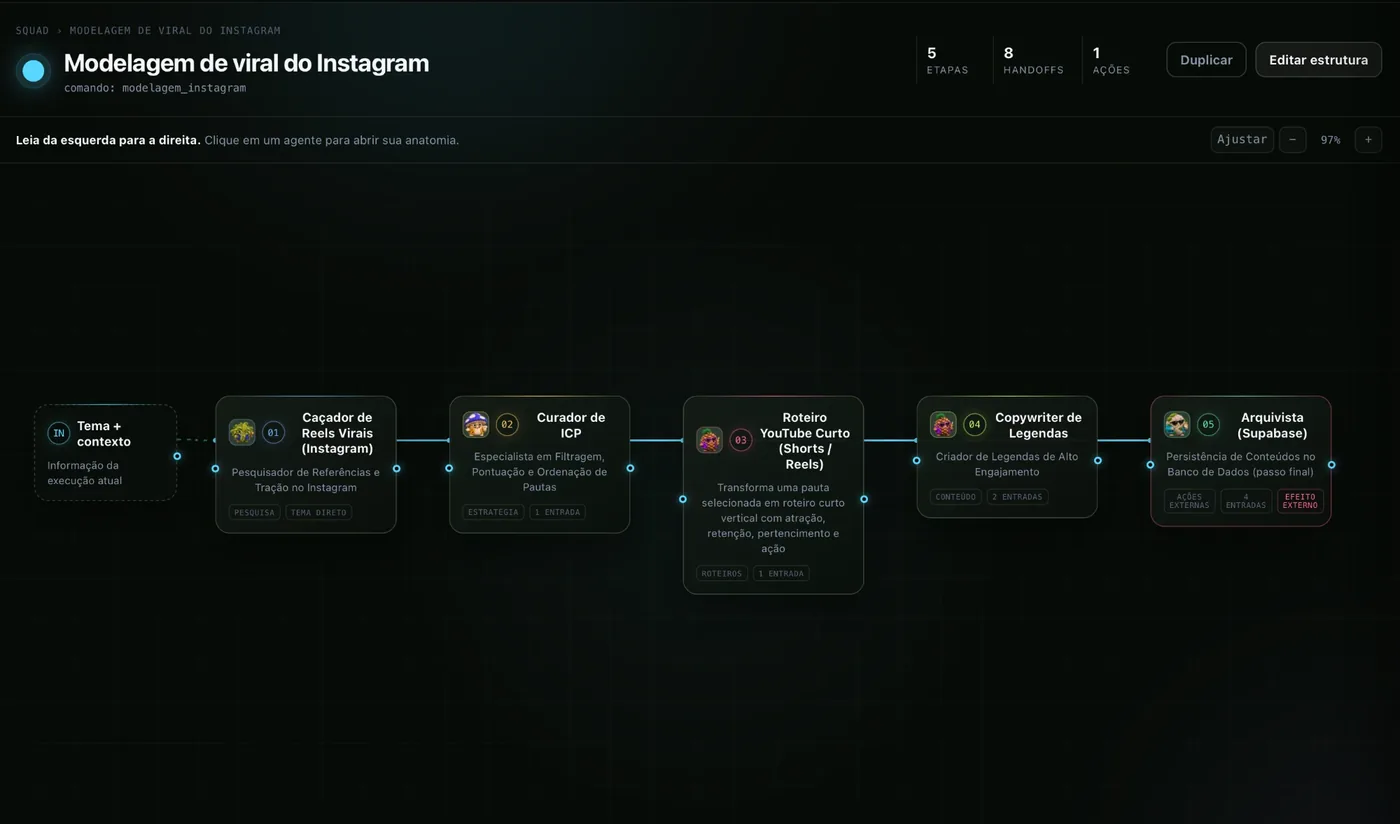1400x824 pixels.
Task: Click the ESTRATEGIA tag
Action: [493, 512]
